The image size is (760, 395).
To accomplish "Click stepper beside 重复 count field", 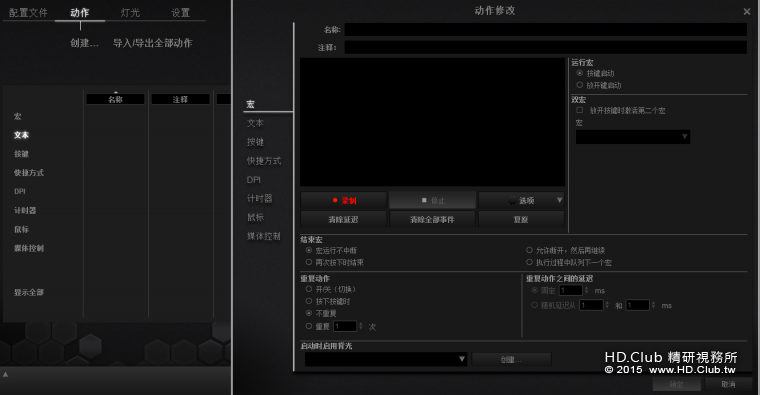I will 361,326.
